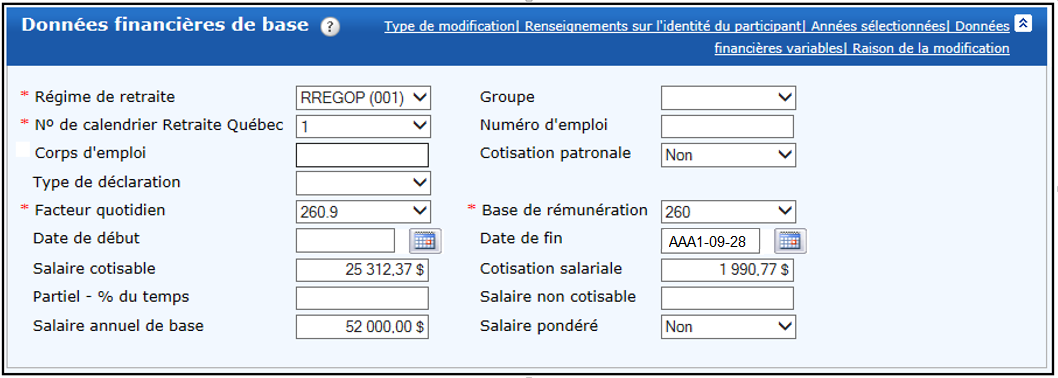Screen dimensions: 1058x378
Task: Click the Corps d'emploi input field
Action: [362, 155]
